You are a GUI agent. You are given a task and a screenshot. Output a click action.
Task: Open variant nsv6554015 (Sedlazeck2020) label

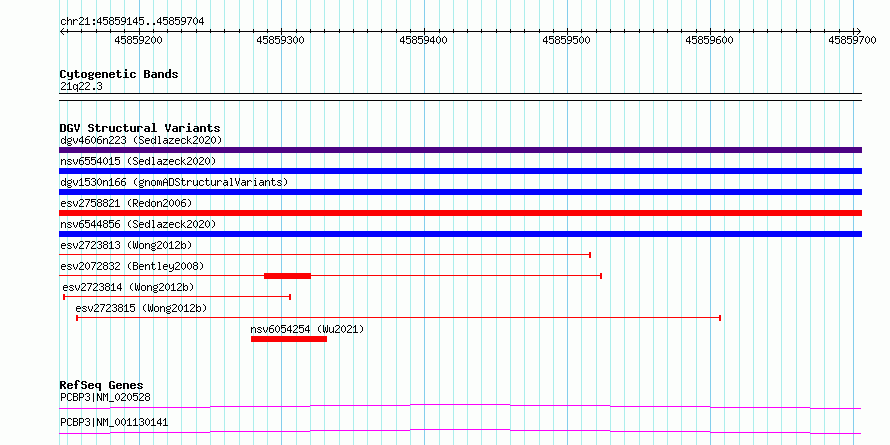click(x=138, y=161)
